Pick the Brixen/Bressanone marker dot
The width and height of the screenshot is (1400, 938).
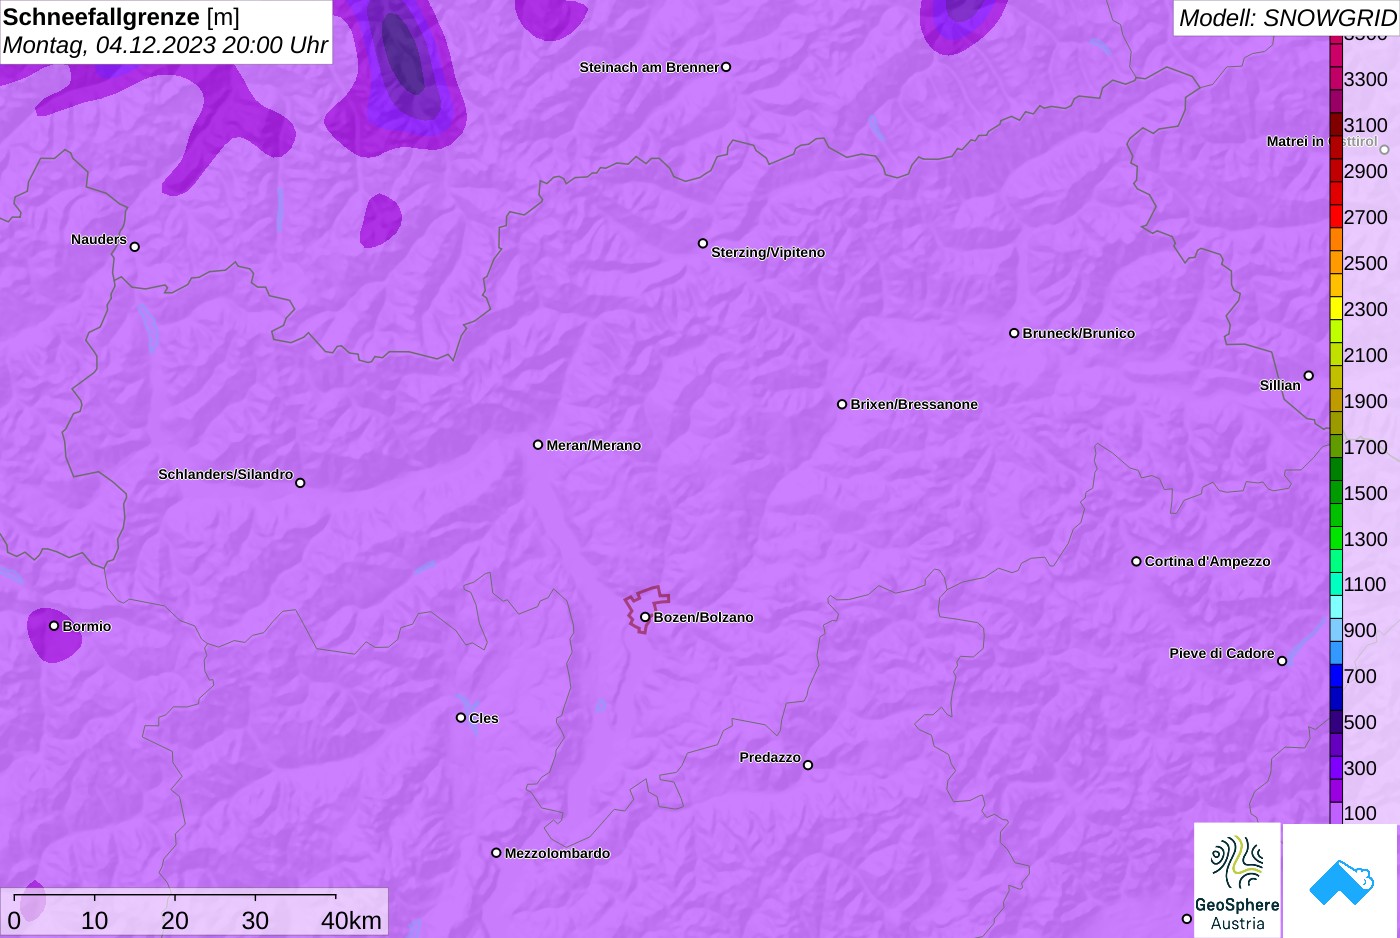click(842, 404)
